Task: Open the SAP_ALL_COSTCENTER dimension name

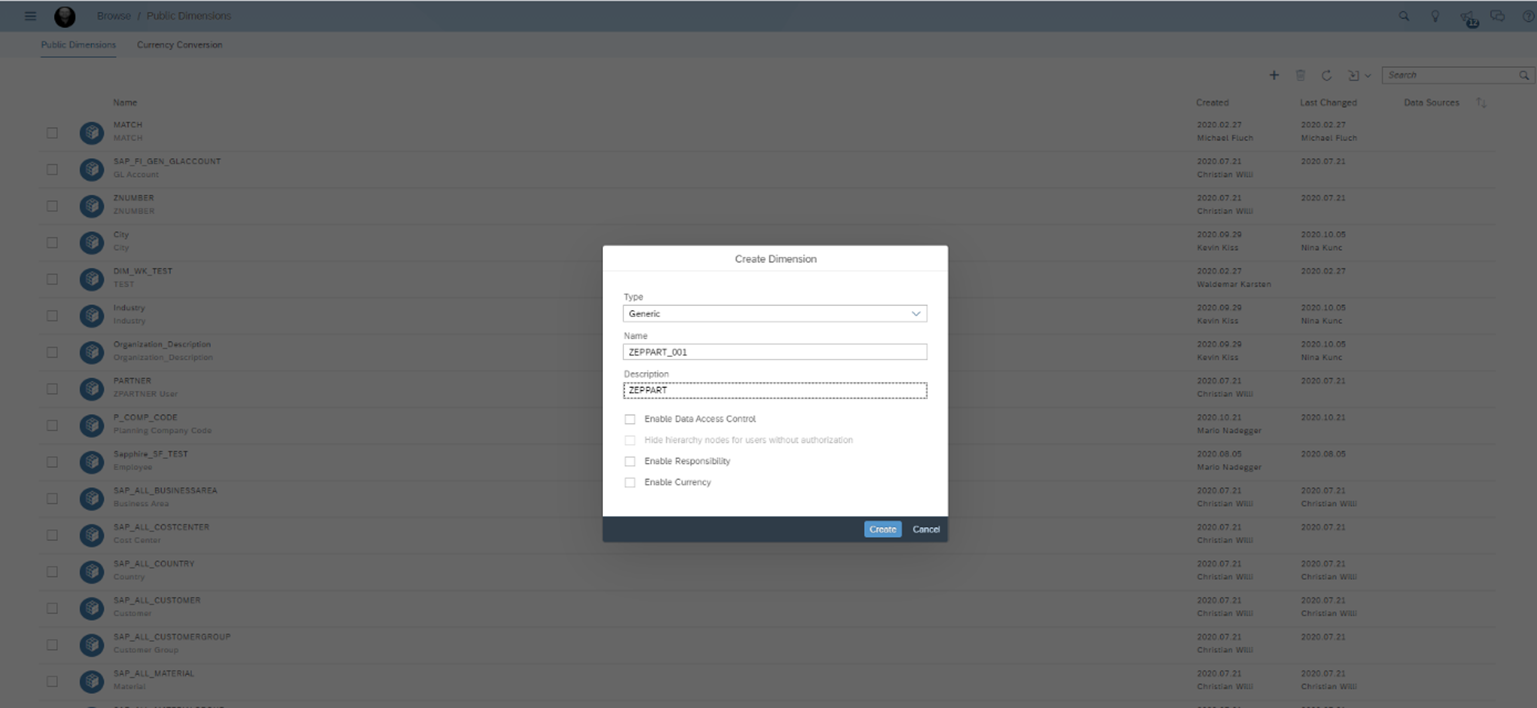Action: [161, 527]
